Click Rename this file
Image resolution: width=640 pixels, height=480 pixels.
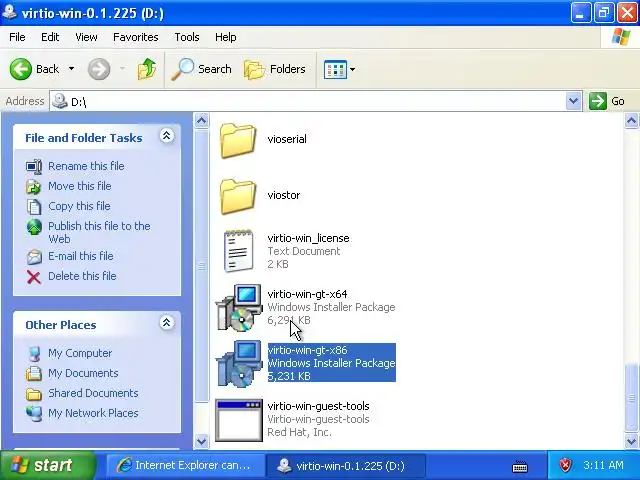(86, 166)
